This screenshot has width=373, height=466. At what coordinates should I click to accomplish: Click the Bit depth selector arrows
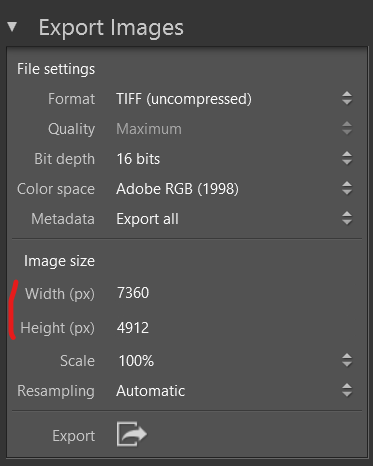pyautogui.click(x=347, y=158)
